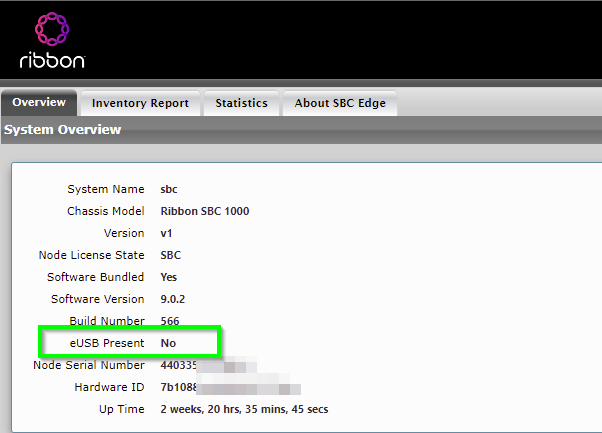Click the 'Node License State' label
Image resolution: width=602 pixels, height=433 pixels.
[x=91, y=255]
